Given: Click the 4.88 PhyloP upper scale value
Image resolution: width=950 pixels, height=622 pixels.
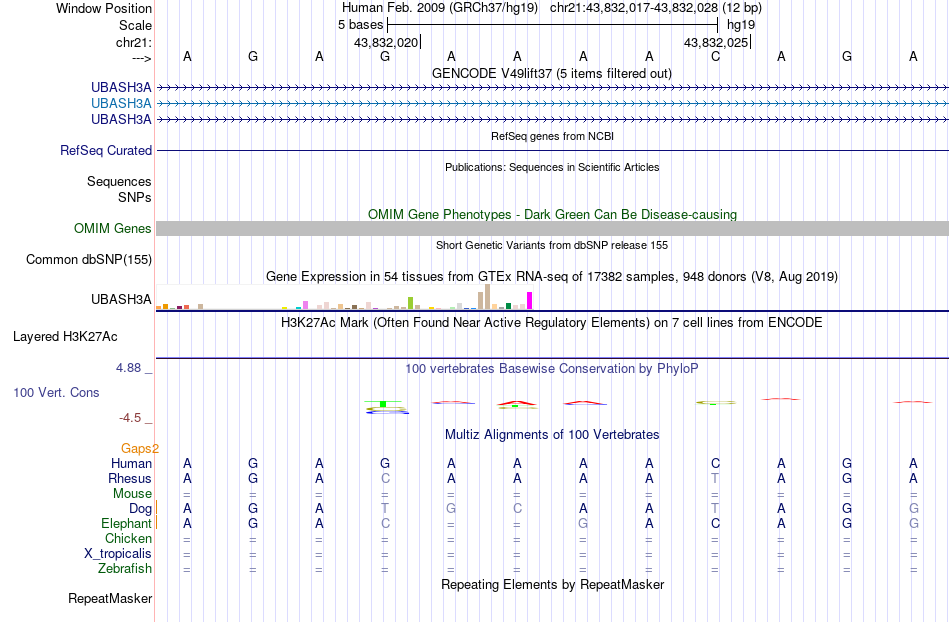Looking at the screenshot, I should (x=128, y=368).
